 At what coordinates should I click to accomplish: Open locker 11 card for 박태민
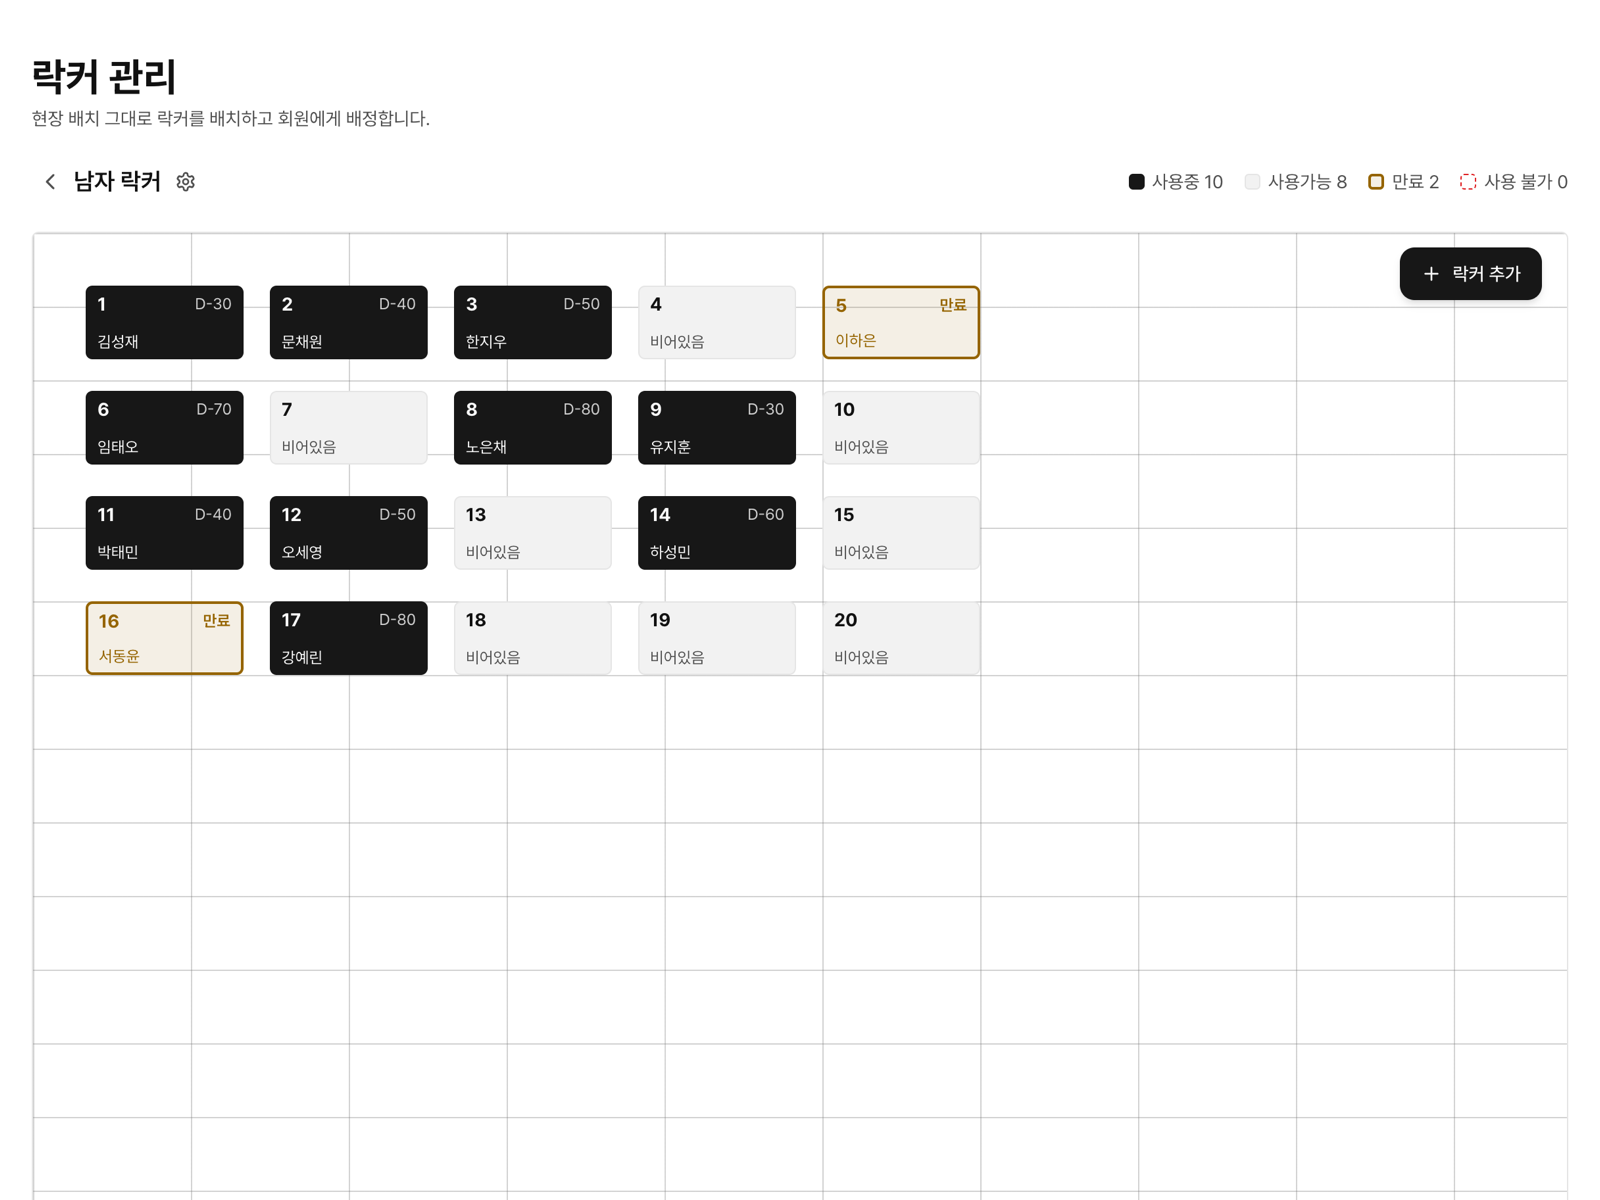pyautogui.click(x=165, y=533)
